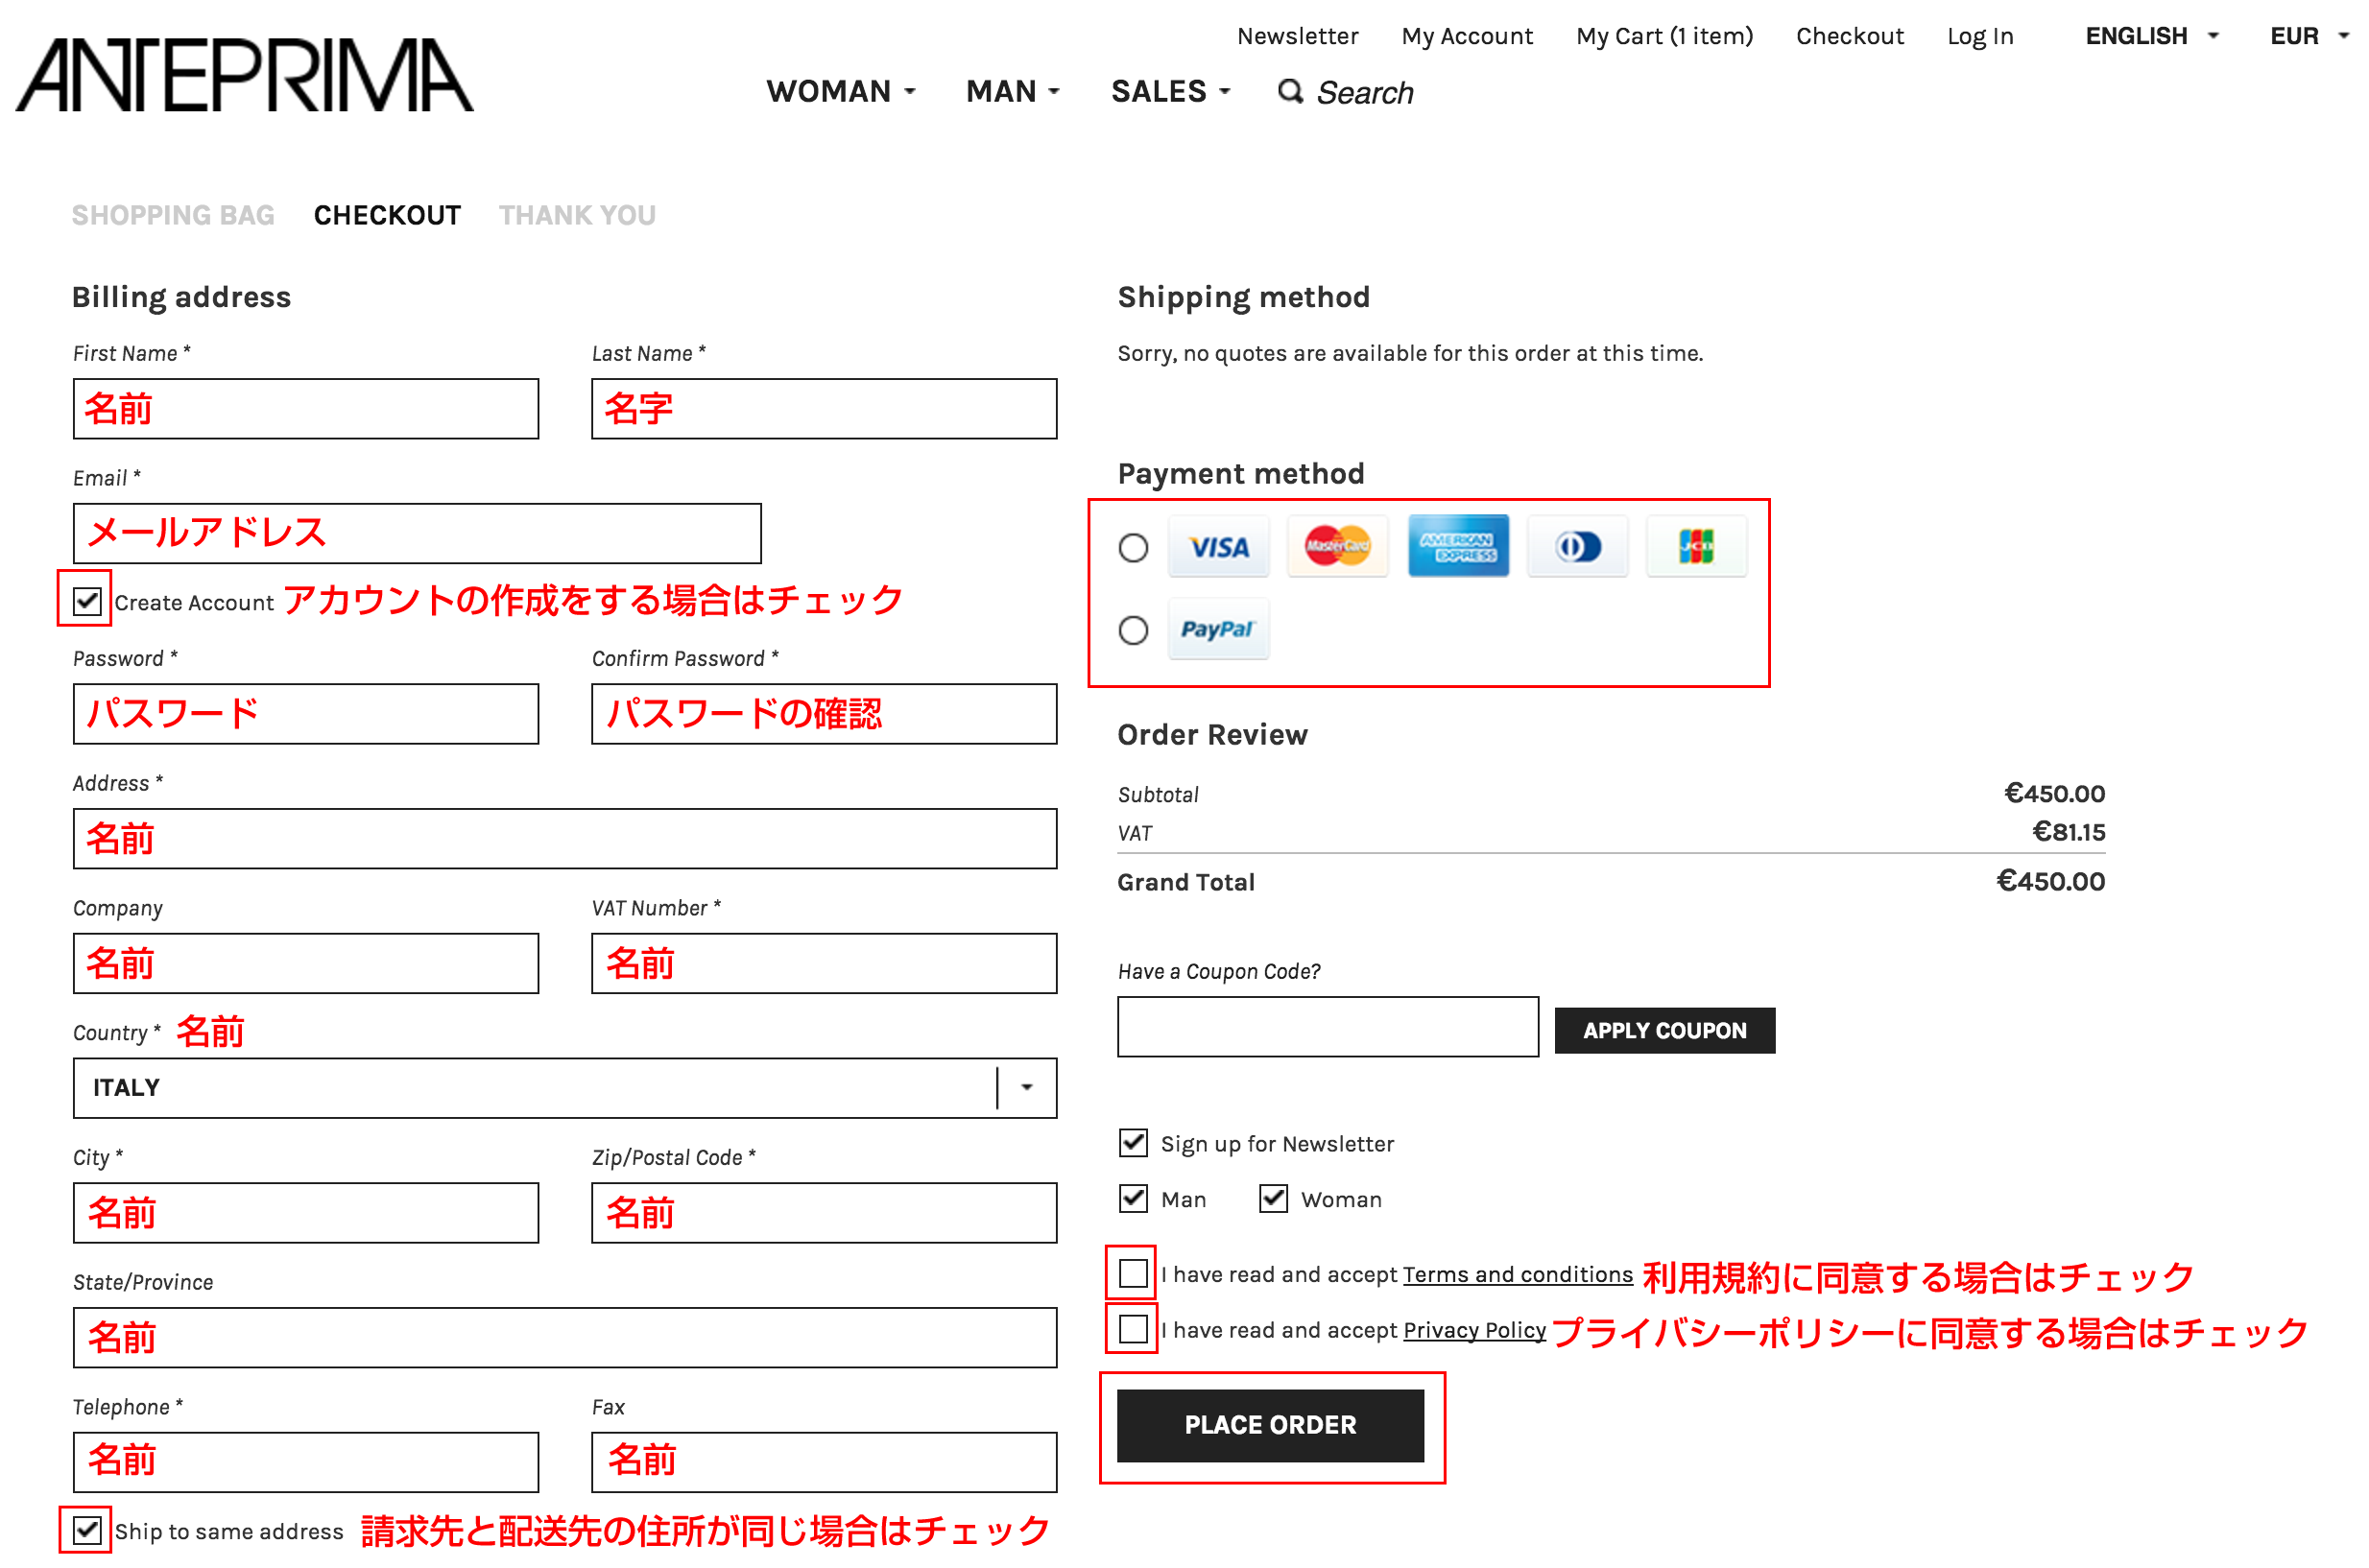Open the Terms and conditions link
The image size is (2369, 1568).
coord(1518,1275)
